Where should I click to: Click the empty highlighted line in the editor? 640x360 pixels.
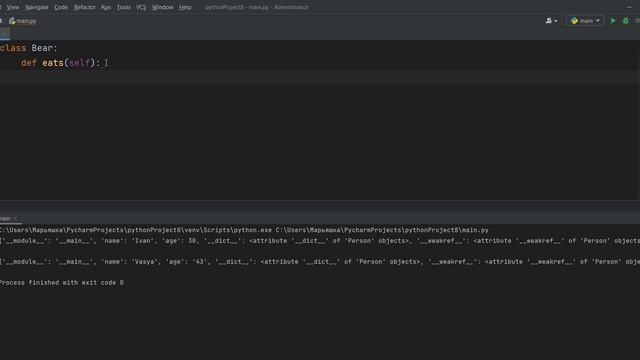318,78
